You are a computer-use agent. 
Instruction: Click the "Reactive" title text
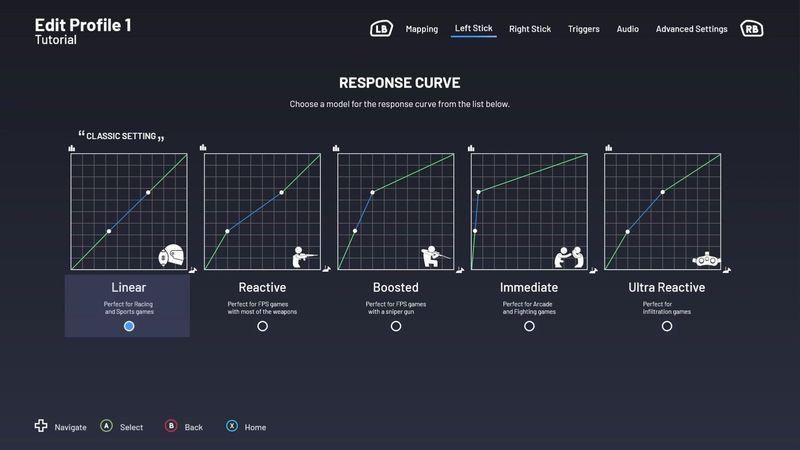click(262, 287)
